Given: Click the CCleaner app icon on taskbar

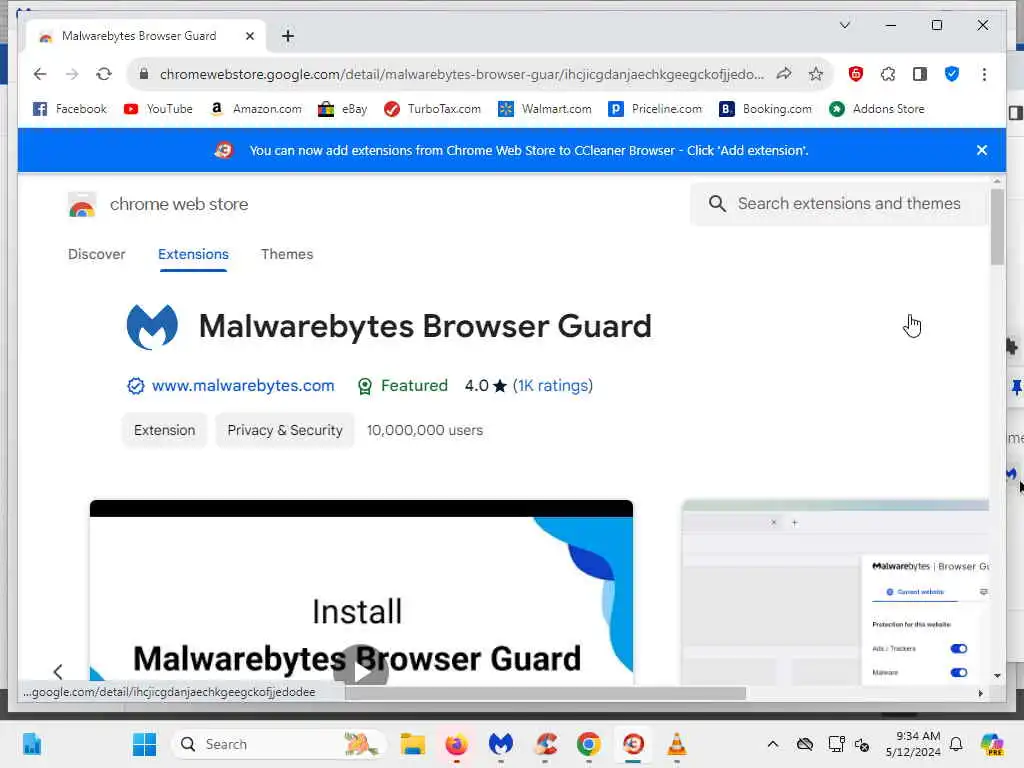Looking at the screenshot, I should [x=545, y=744].
